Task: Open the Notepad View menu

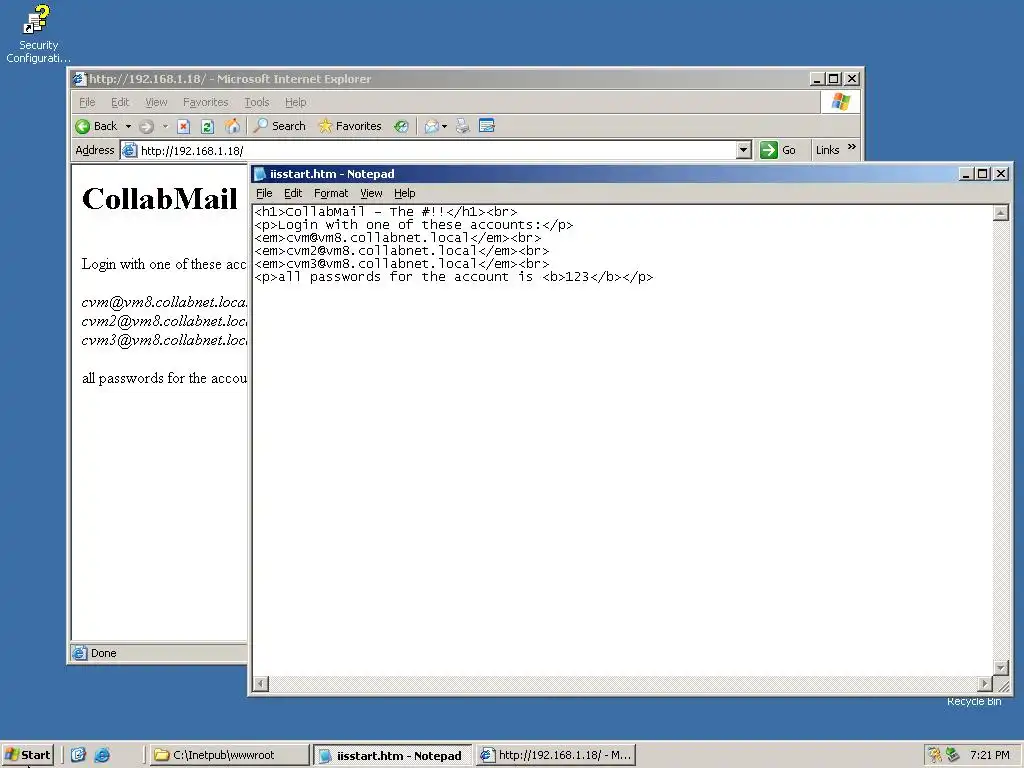Action: 371,193
